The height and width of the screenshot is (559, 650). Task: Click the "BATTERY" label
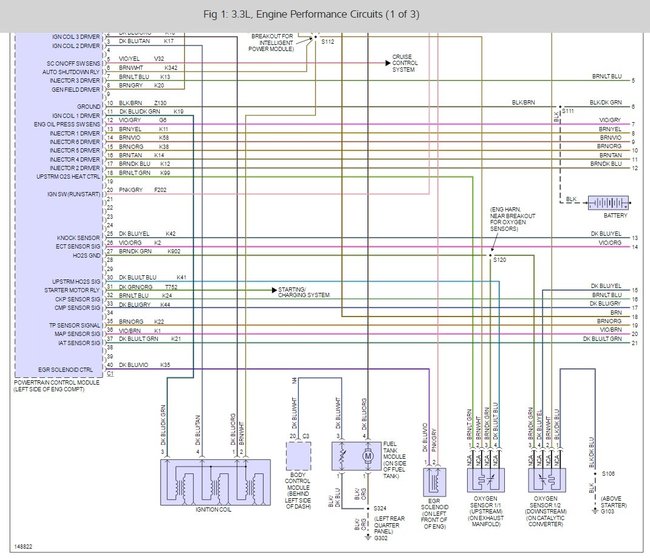tap(615, 216)
